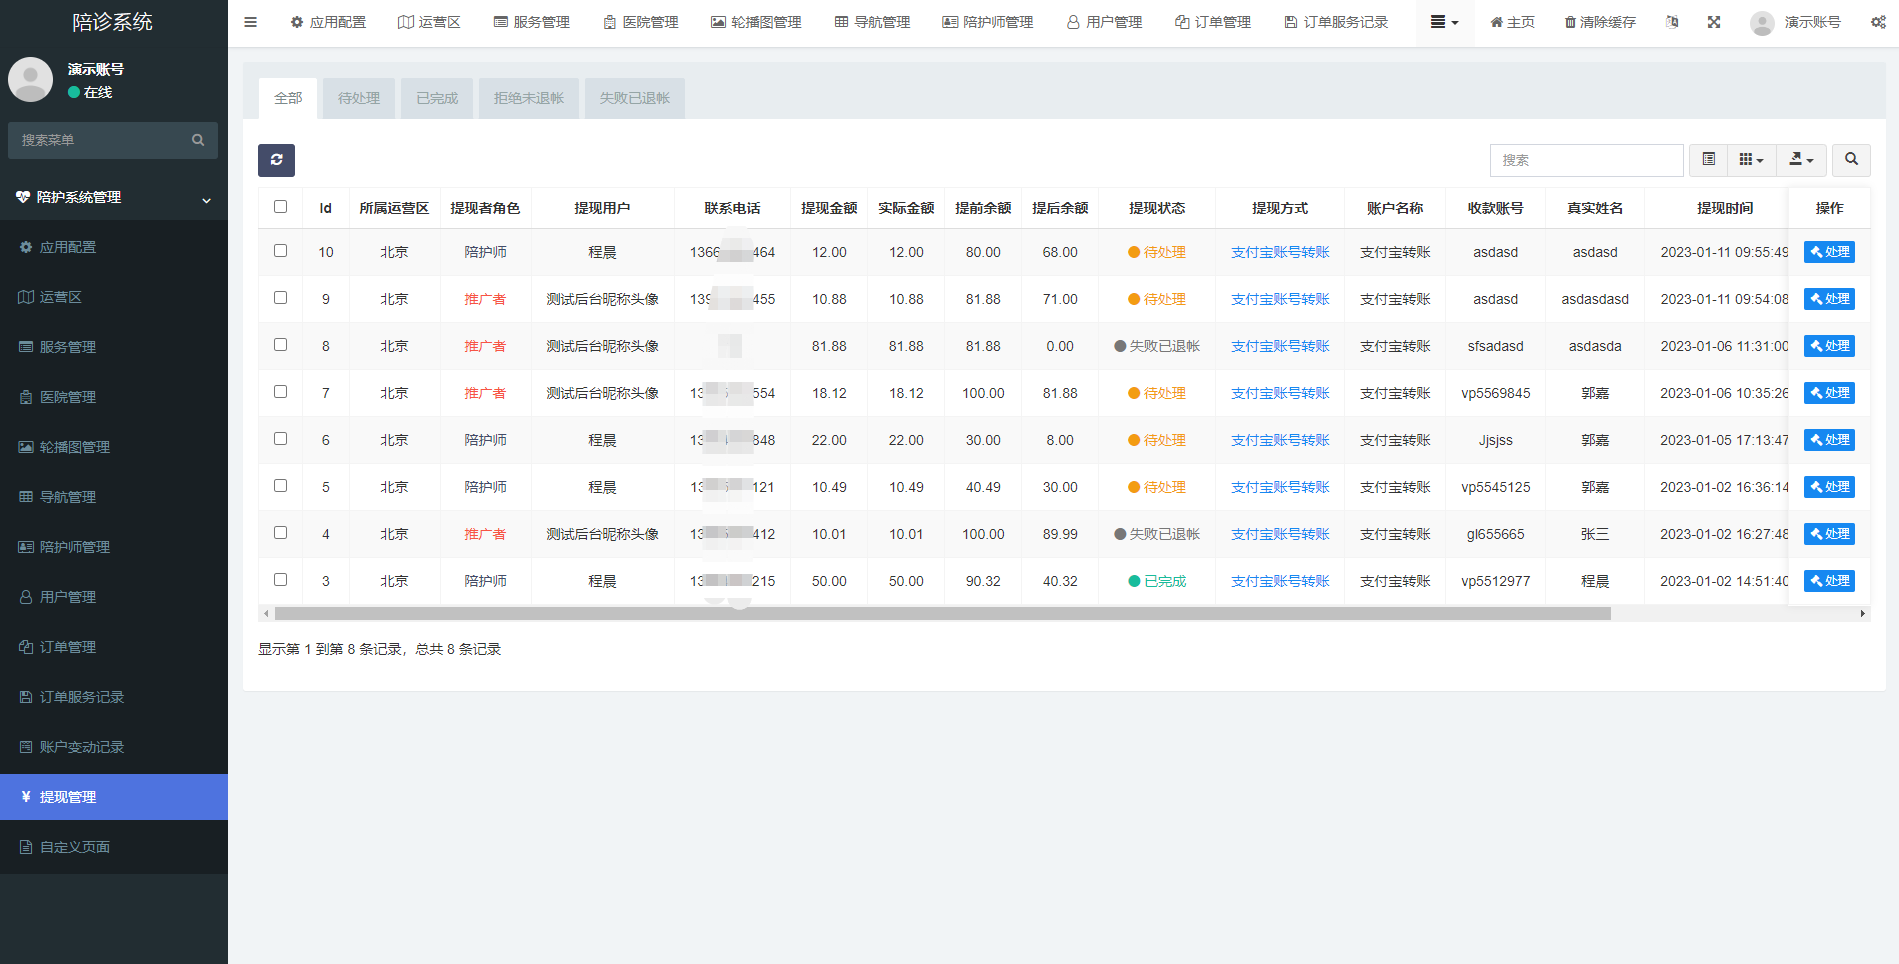
Task: Open 陪护师管理 in the top navigation
Action: (988, 22)
